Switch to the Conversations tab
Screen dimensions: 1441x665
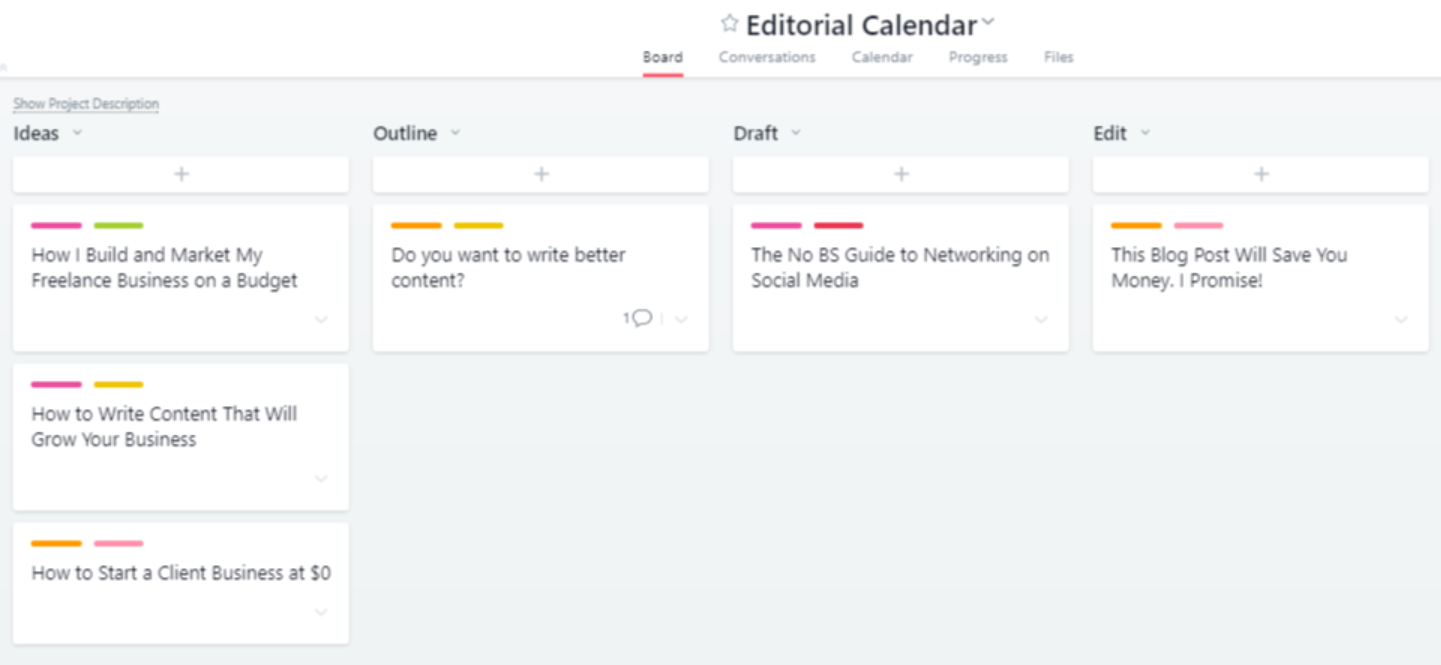click(767, 57)
